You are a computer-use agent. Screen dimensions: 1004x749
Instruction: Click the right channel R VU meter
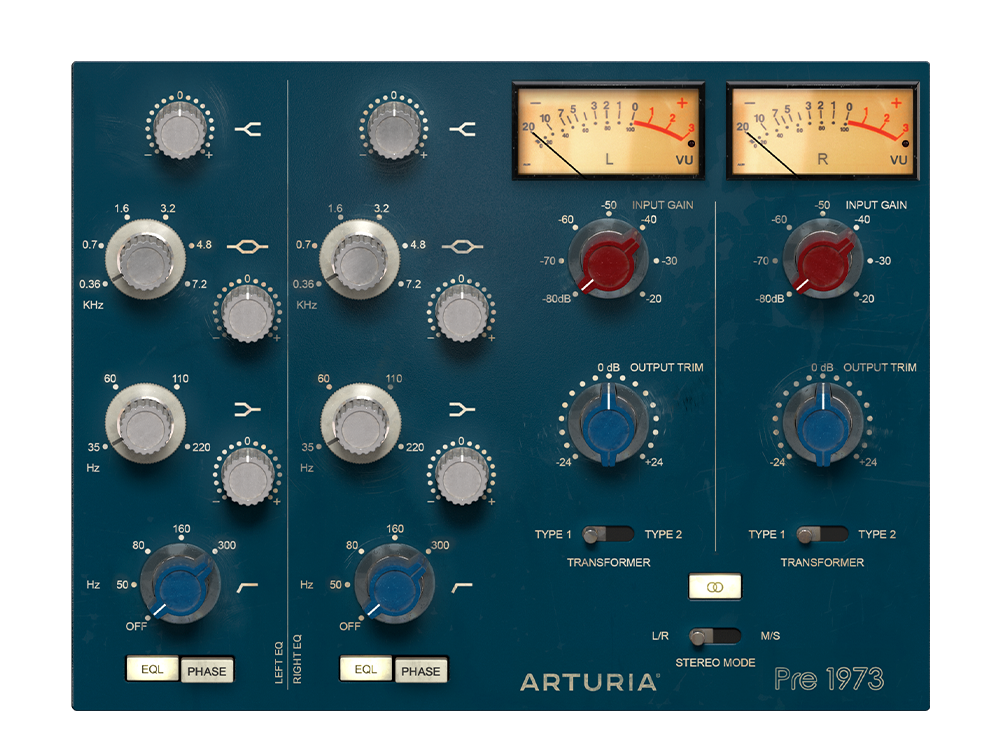[823, 131]
